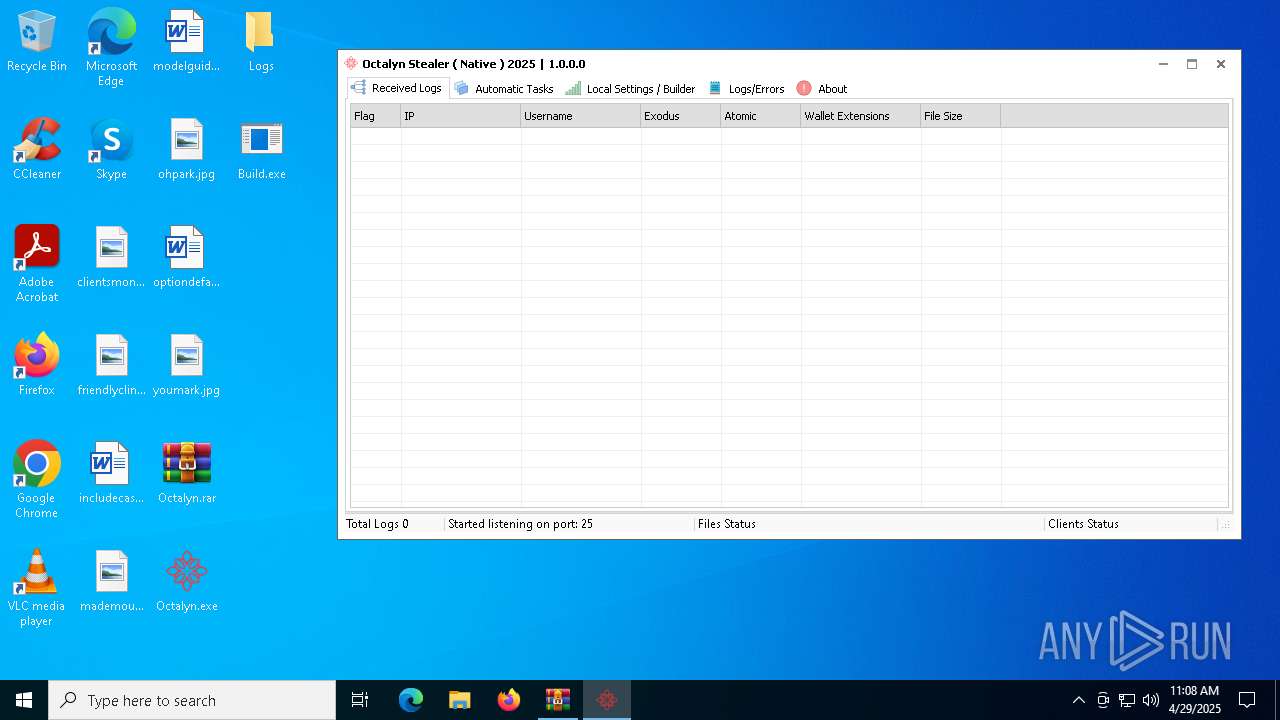Open the notification center icon
The image size is (1280, 720).
tap(1247, 700)
